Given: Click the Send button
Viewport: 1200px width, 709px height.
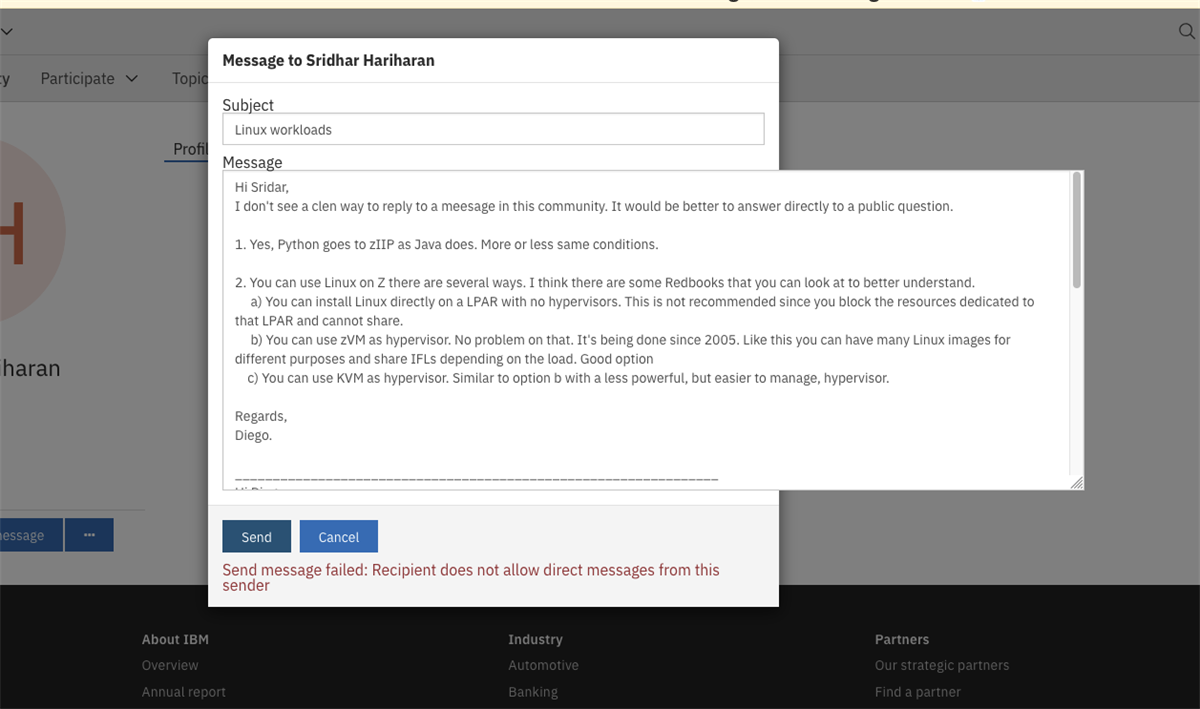Looking at the screenshot, I should pos(256,537).
